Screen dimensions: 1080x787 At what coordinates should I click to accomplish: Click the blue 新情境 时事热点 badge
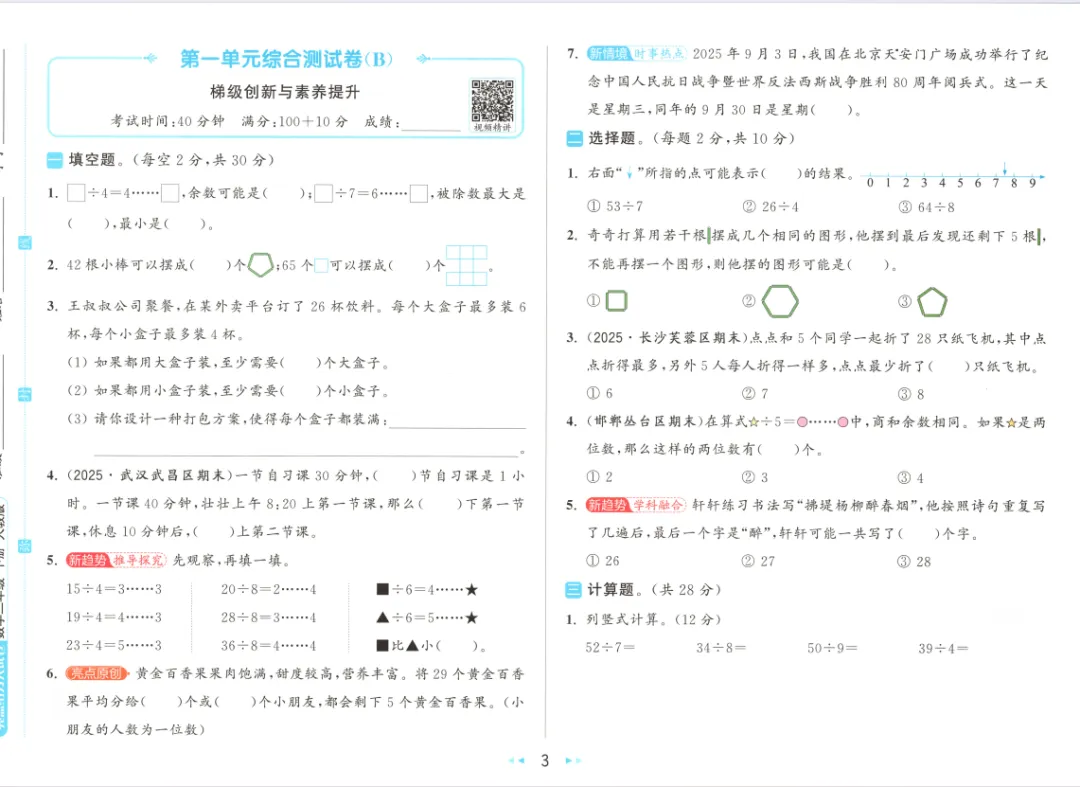point(637,54)
